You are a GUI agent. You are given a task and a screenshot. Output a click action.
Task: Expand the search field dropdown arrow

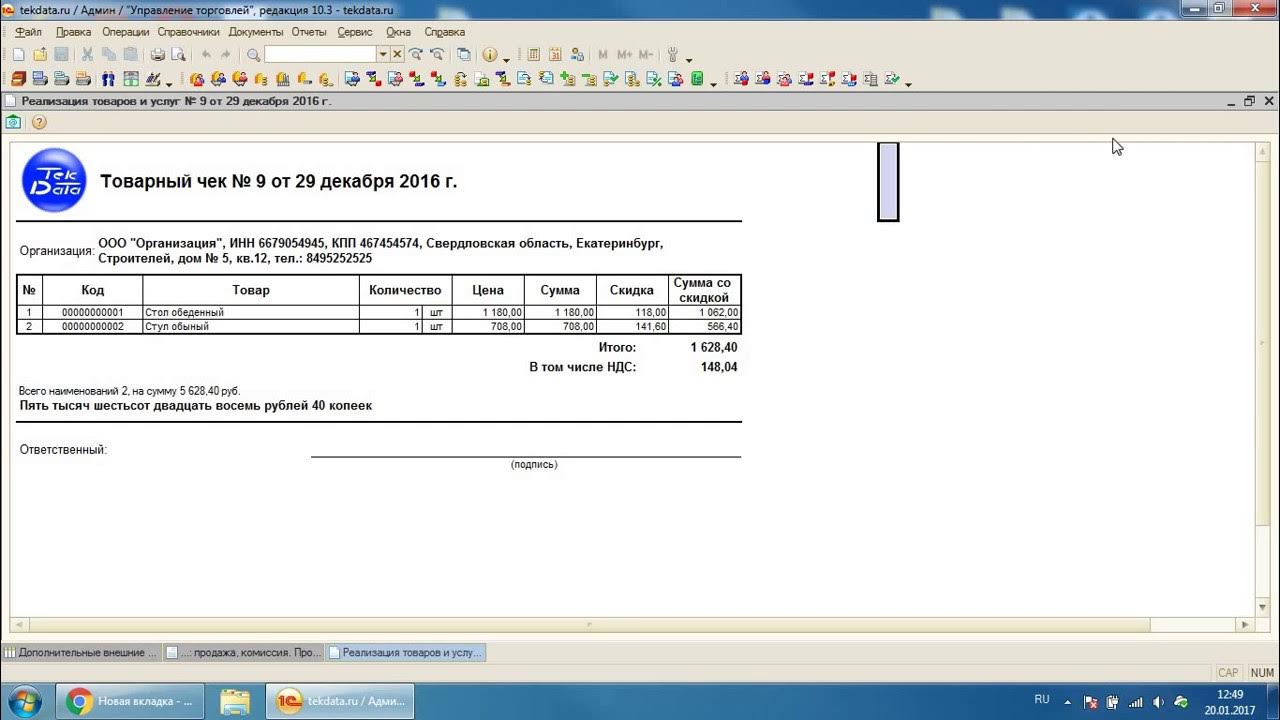382,55
